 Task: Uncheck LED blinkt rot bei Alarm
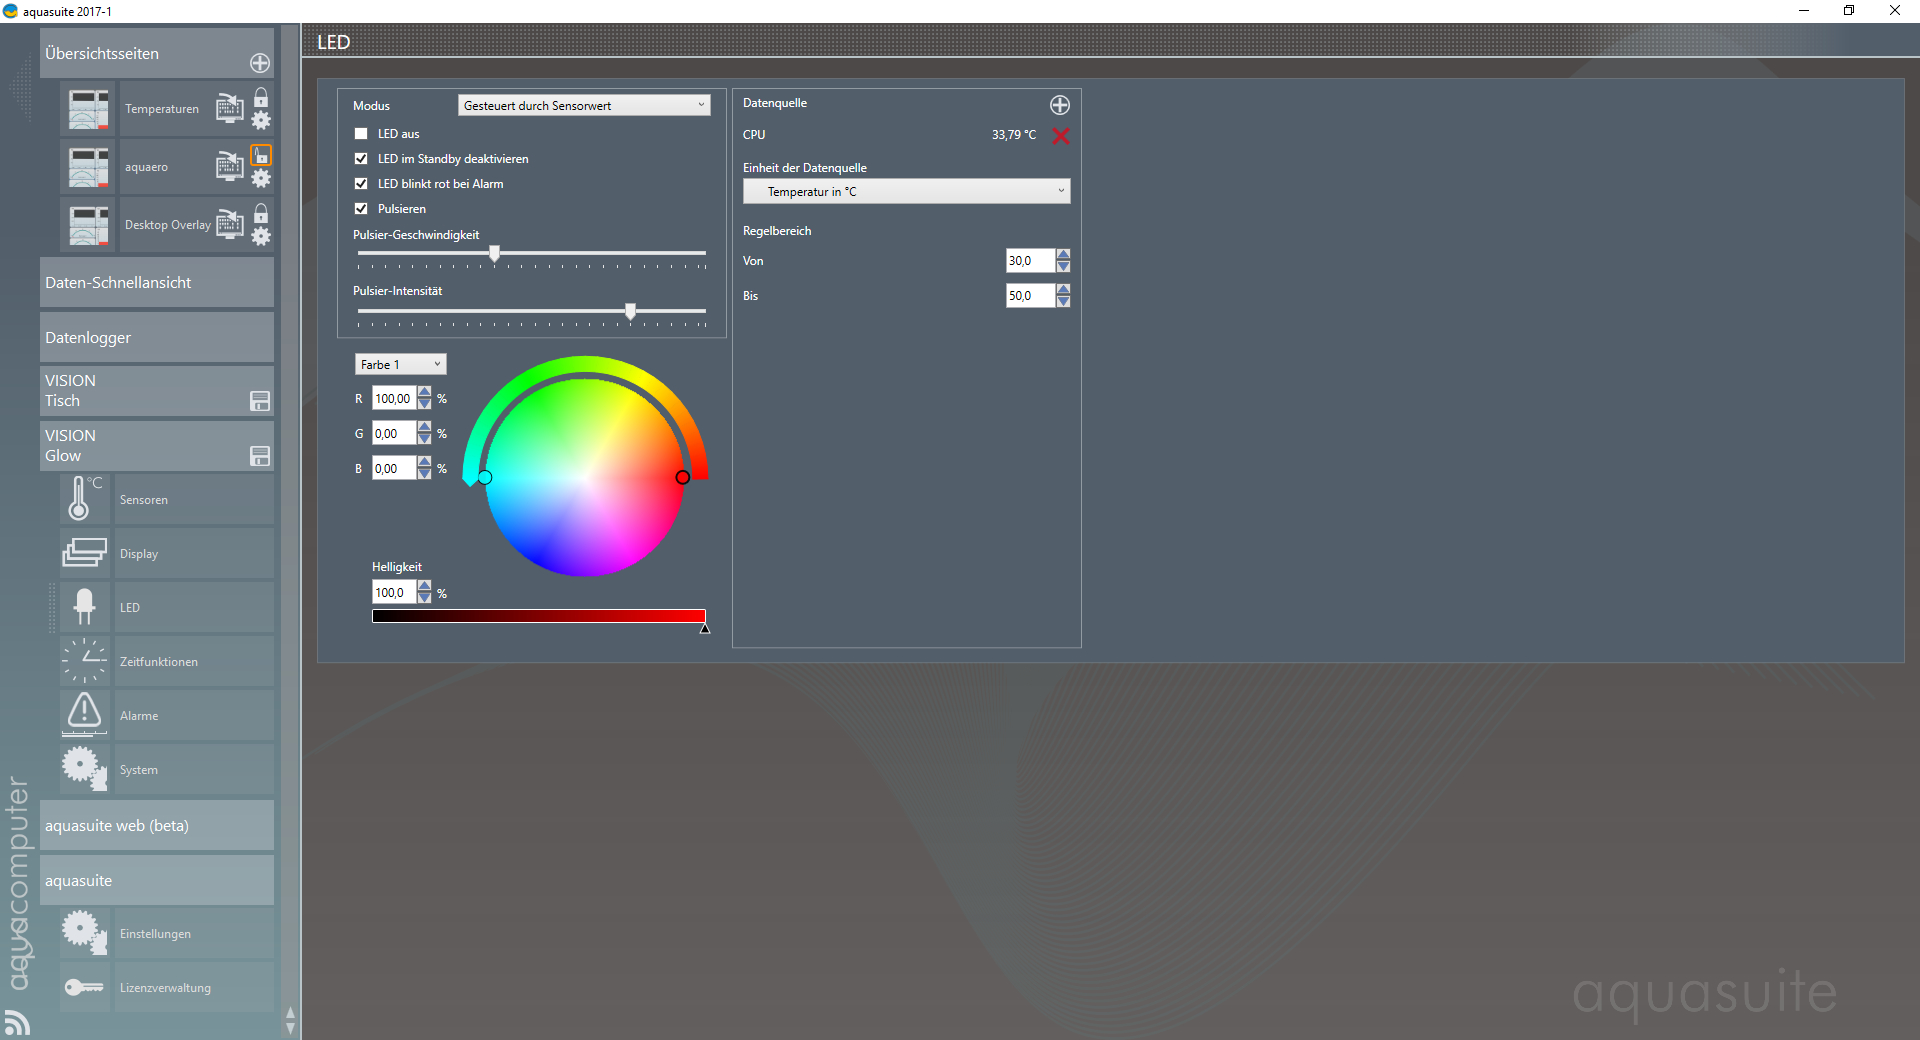point(361,184)
